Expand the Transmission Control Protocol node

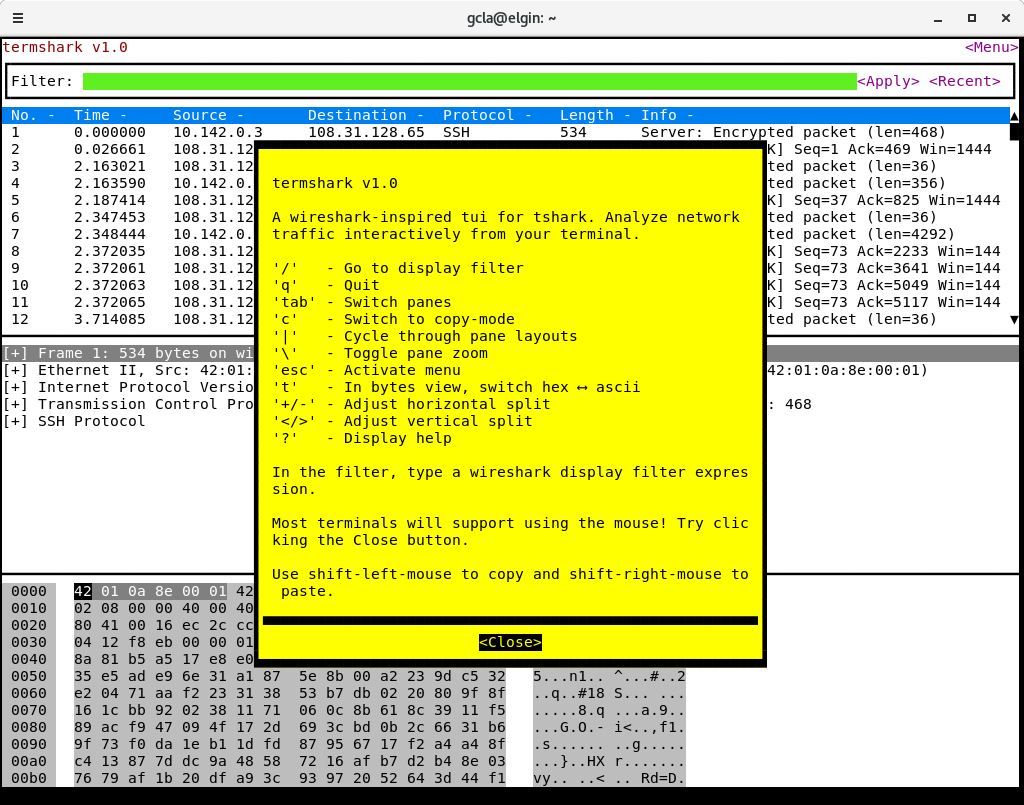coord(15,404)
